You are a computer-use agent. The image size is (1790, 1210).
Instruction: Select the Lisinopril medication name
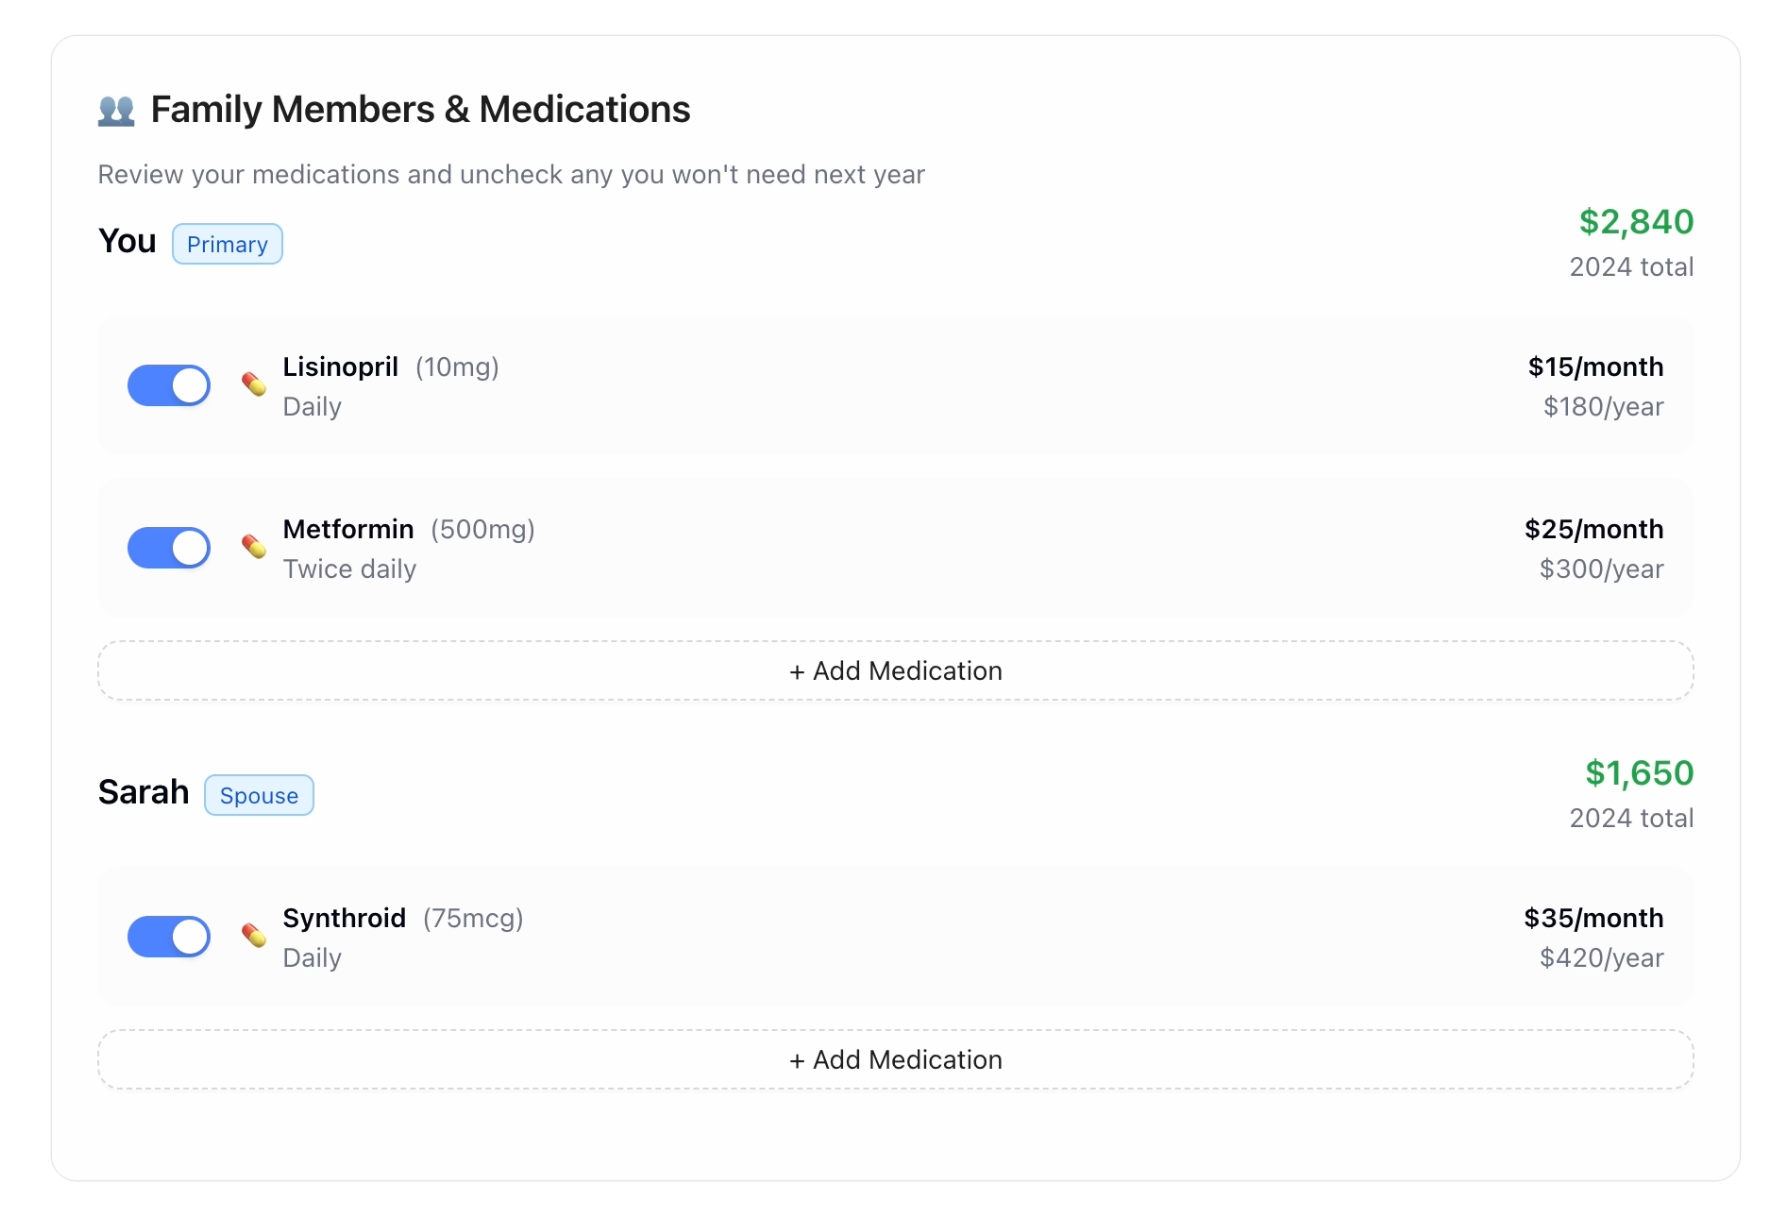click(x=340, y=367)
